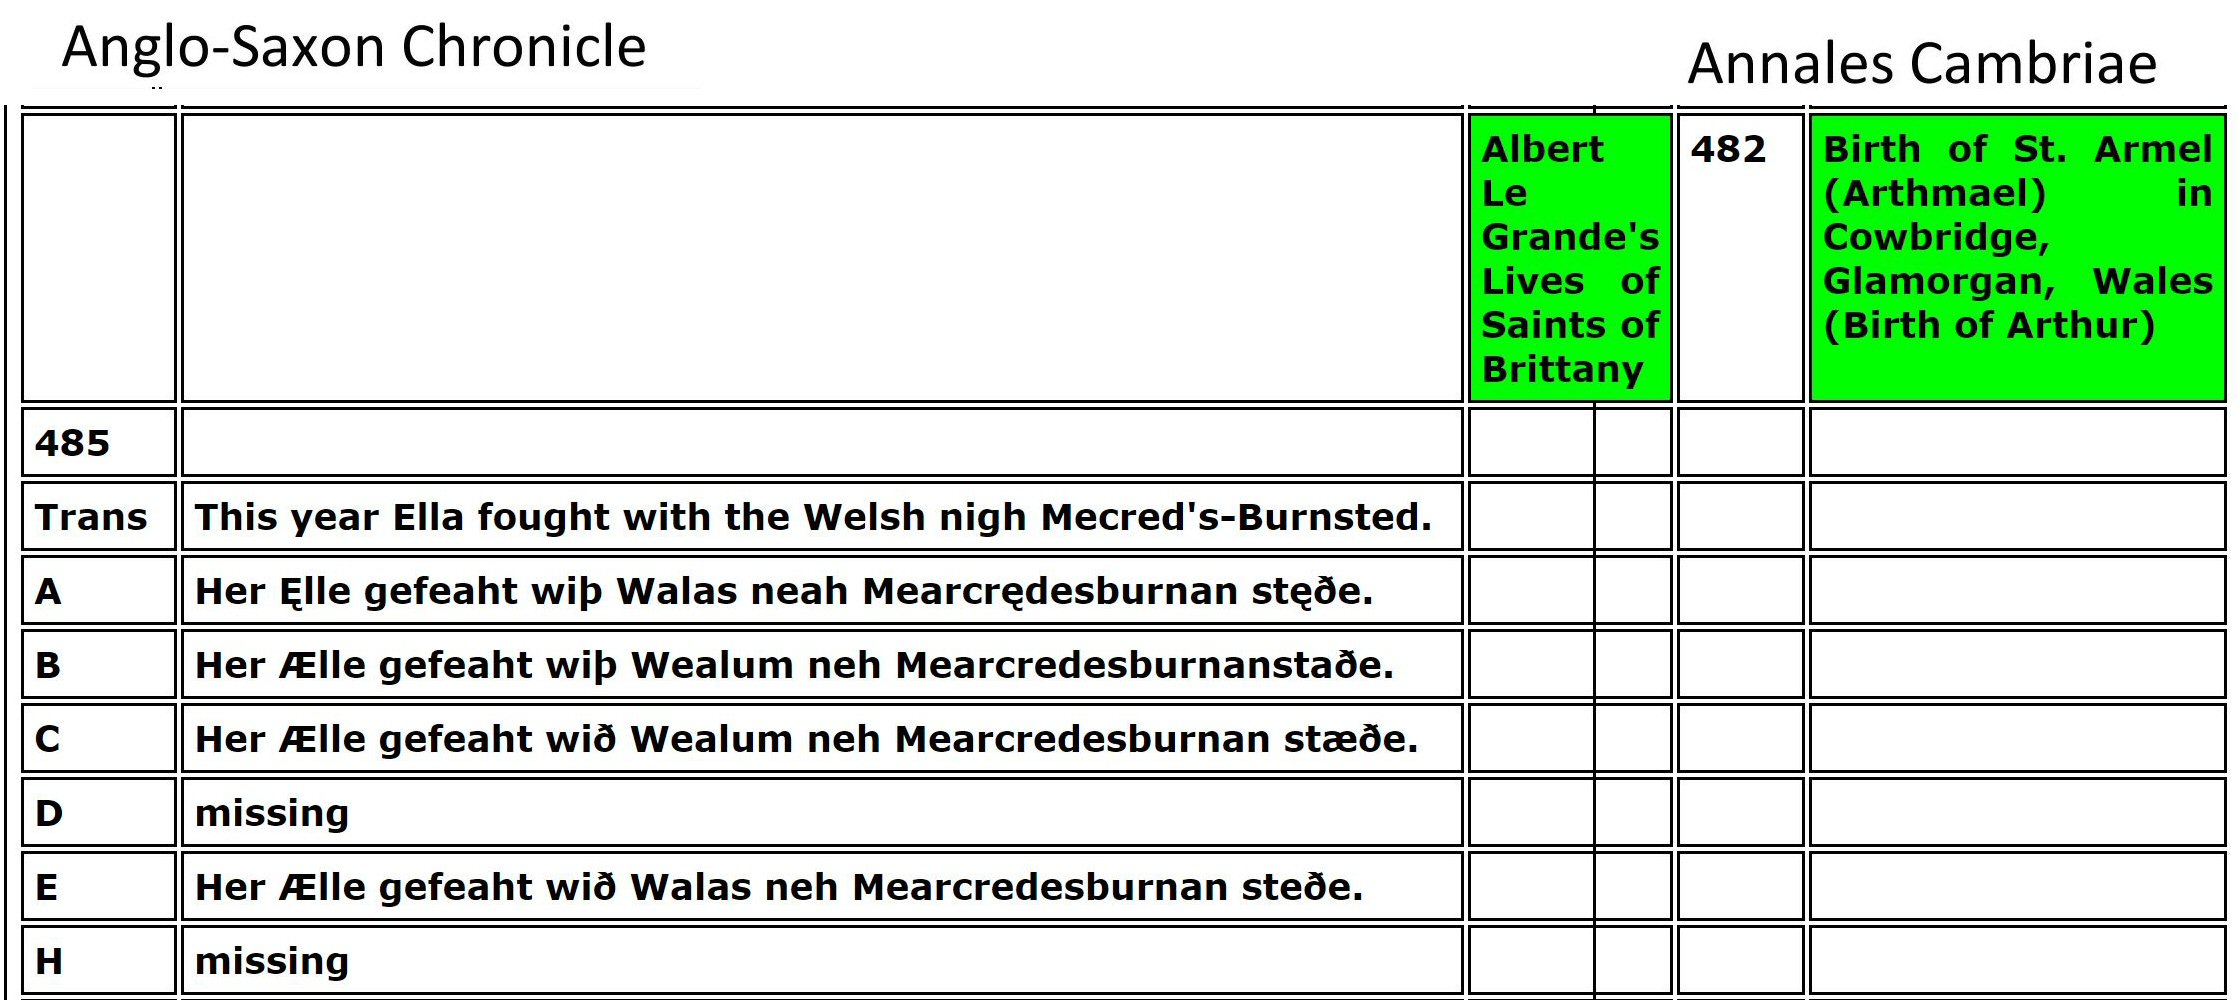This screenshot has width=2238, height=1000.
Task: Select manuscript H row label
Action: (49, 961)
